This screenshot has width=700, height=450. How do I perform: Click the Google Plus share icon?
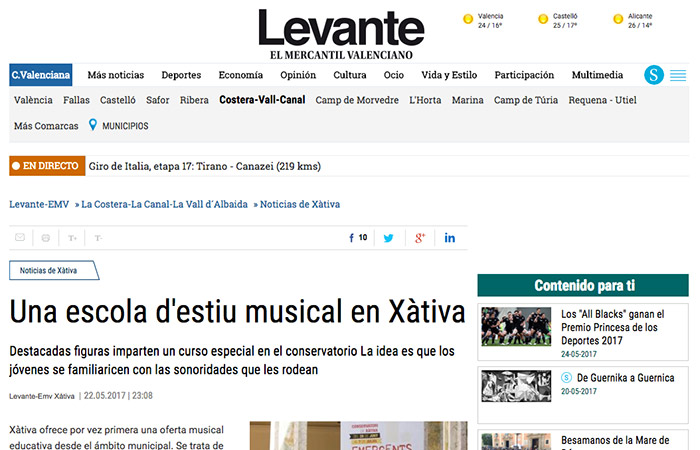(420, 238)
